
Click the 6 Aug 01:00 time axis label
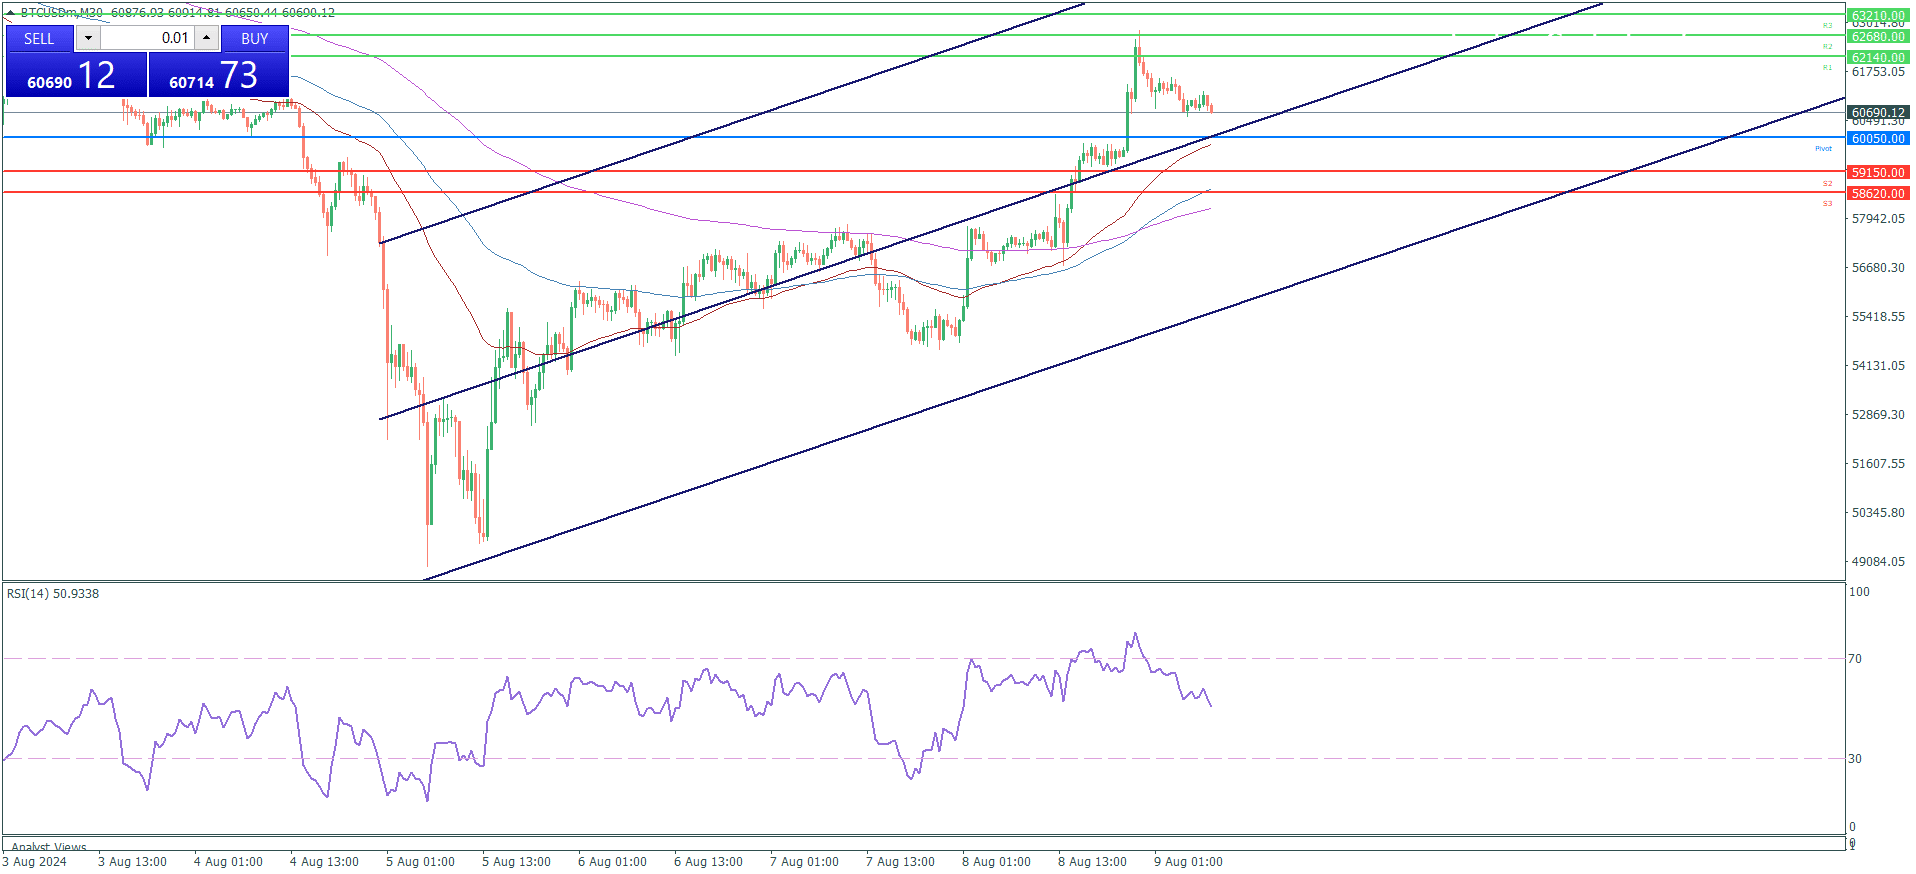[x=612, y=862]
